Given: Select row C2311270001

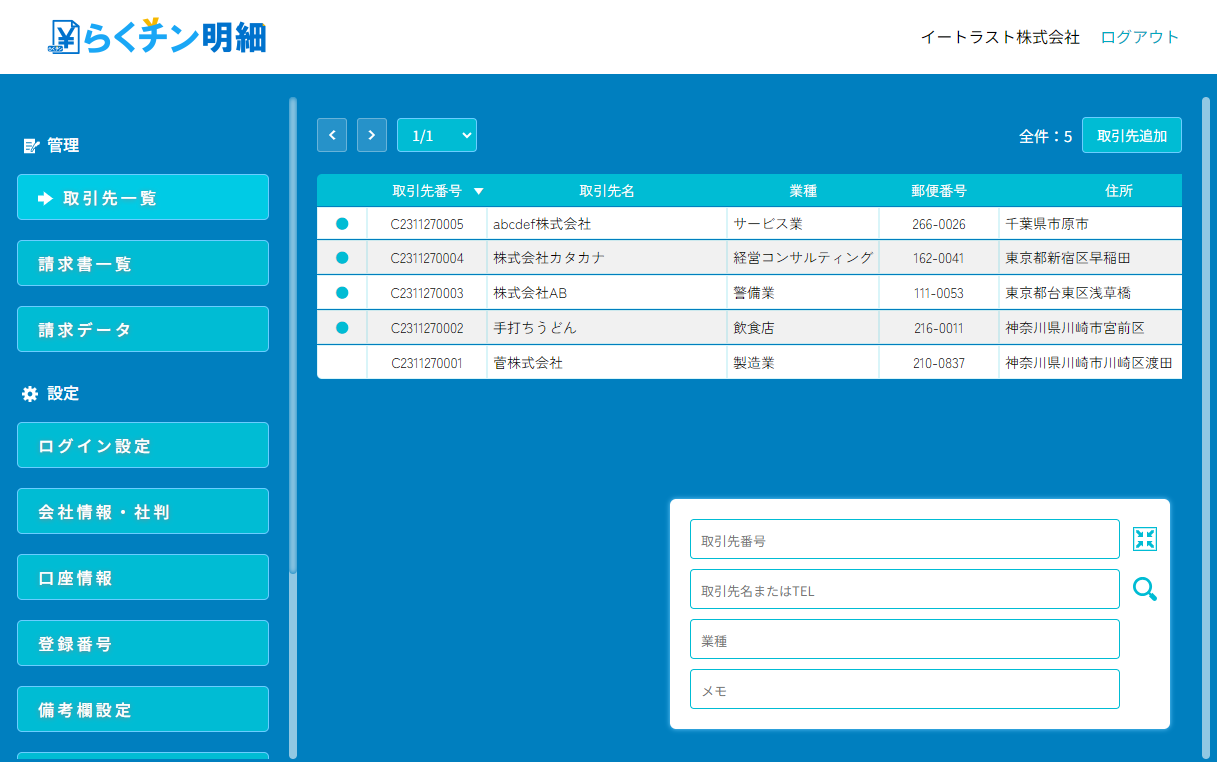Looking at the screenshot, I should tap(749, 362).
